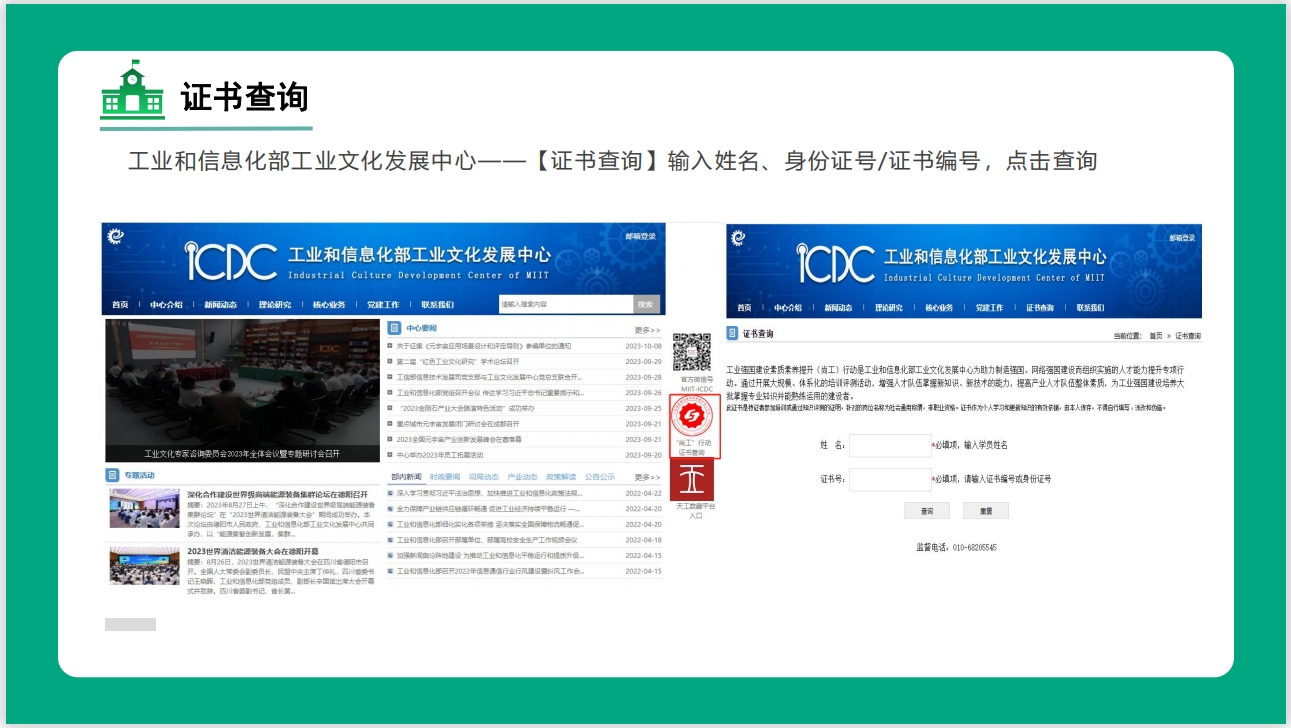The width and height of the screenshot is (1291, 728).
Task: Click 邮箱登录 on the homepage banner
Action: click(641, 237)
